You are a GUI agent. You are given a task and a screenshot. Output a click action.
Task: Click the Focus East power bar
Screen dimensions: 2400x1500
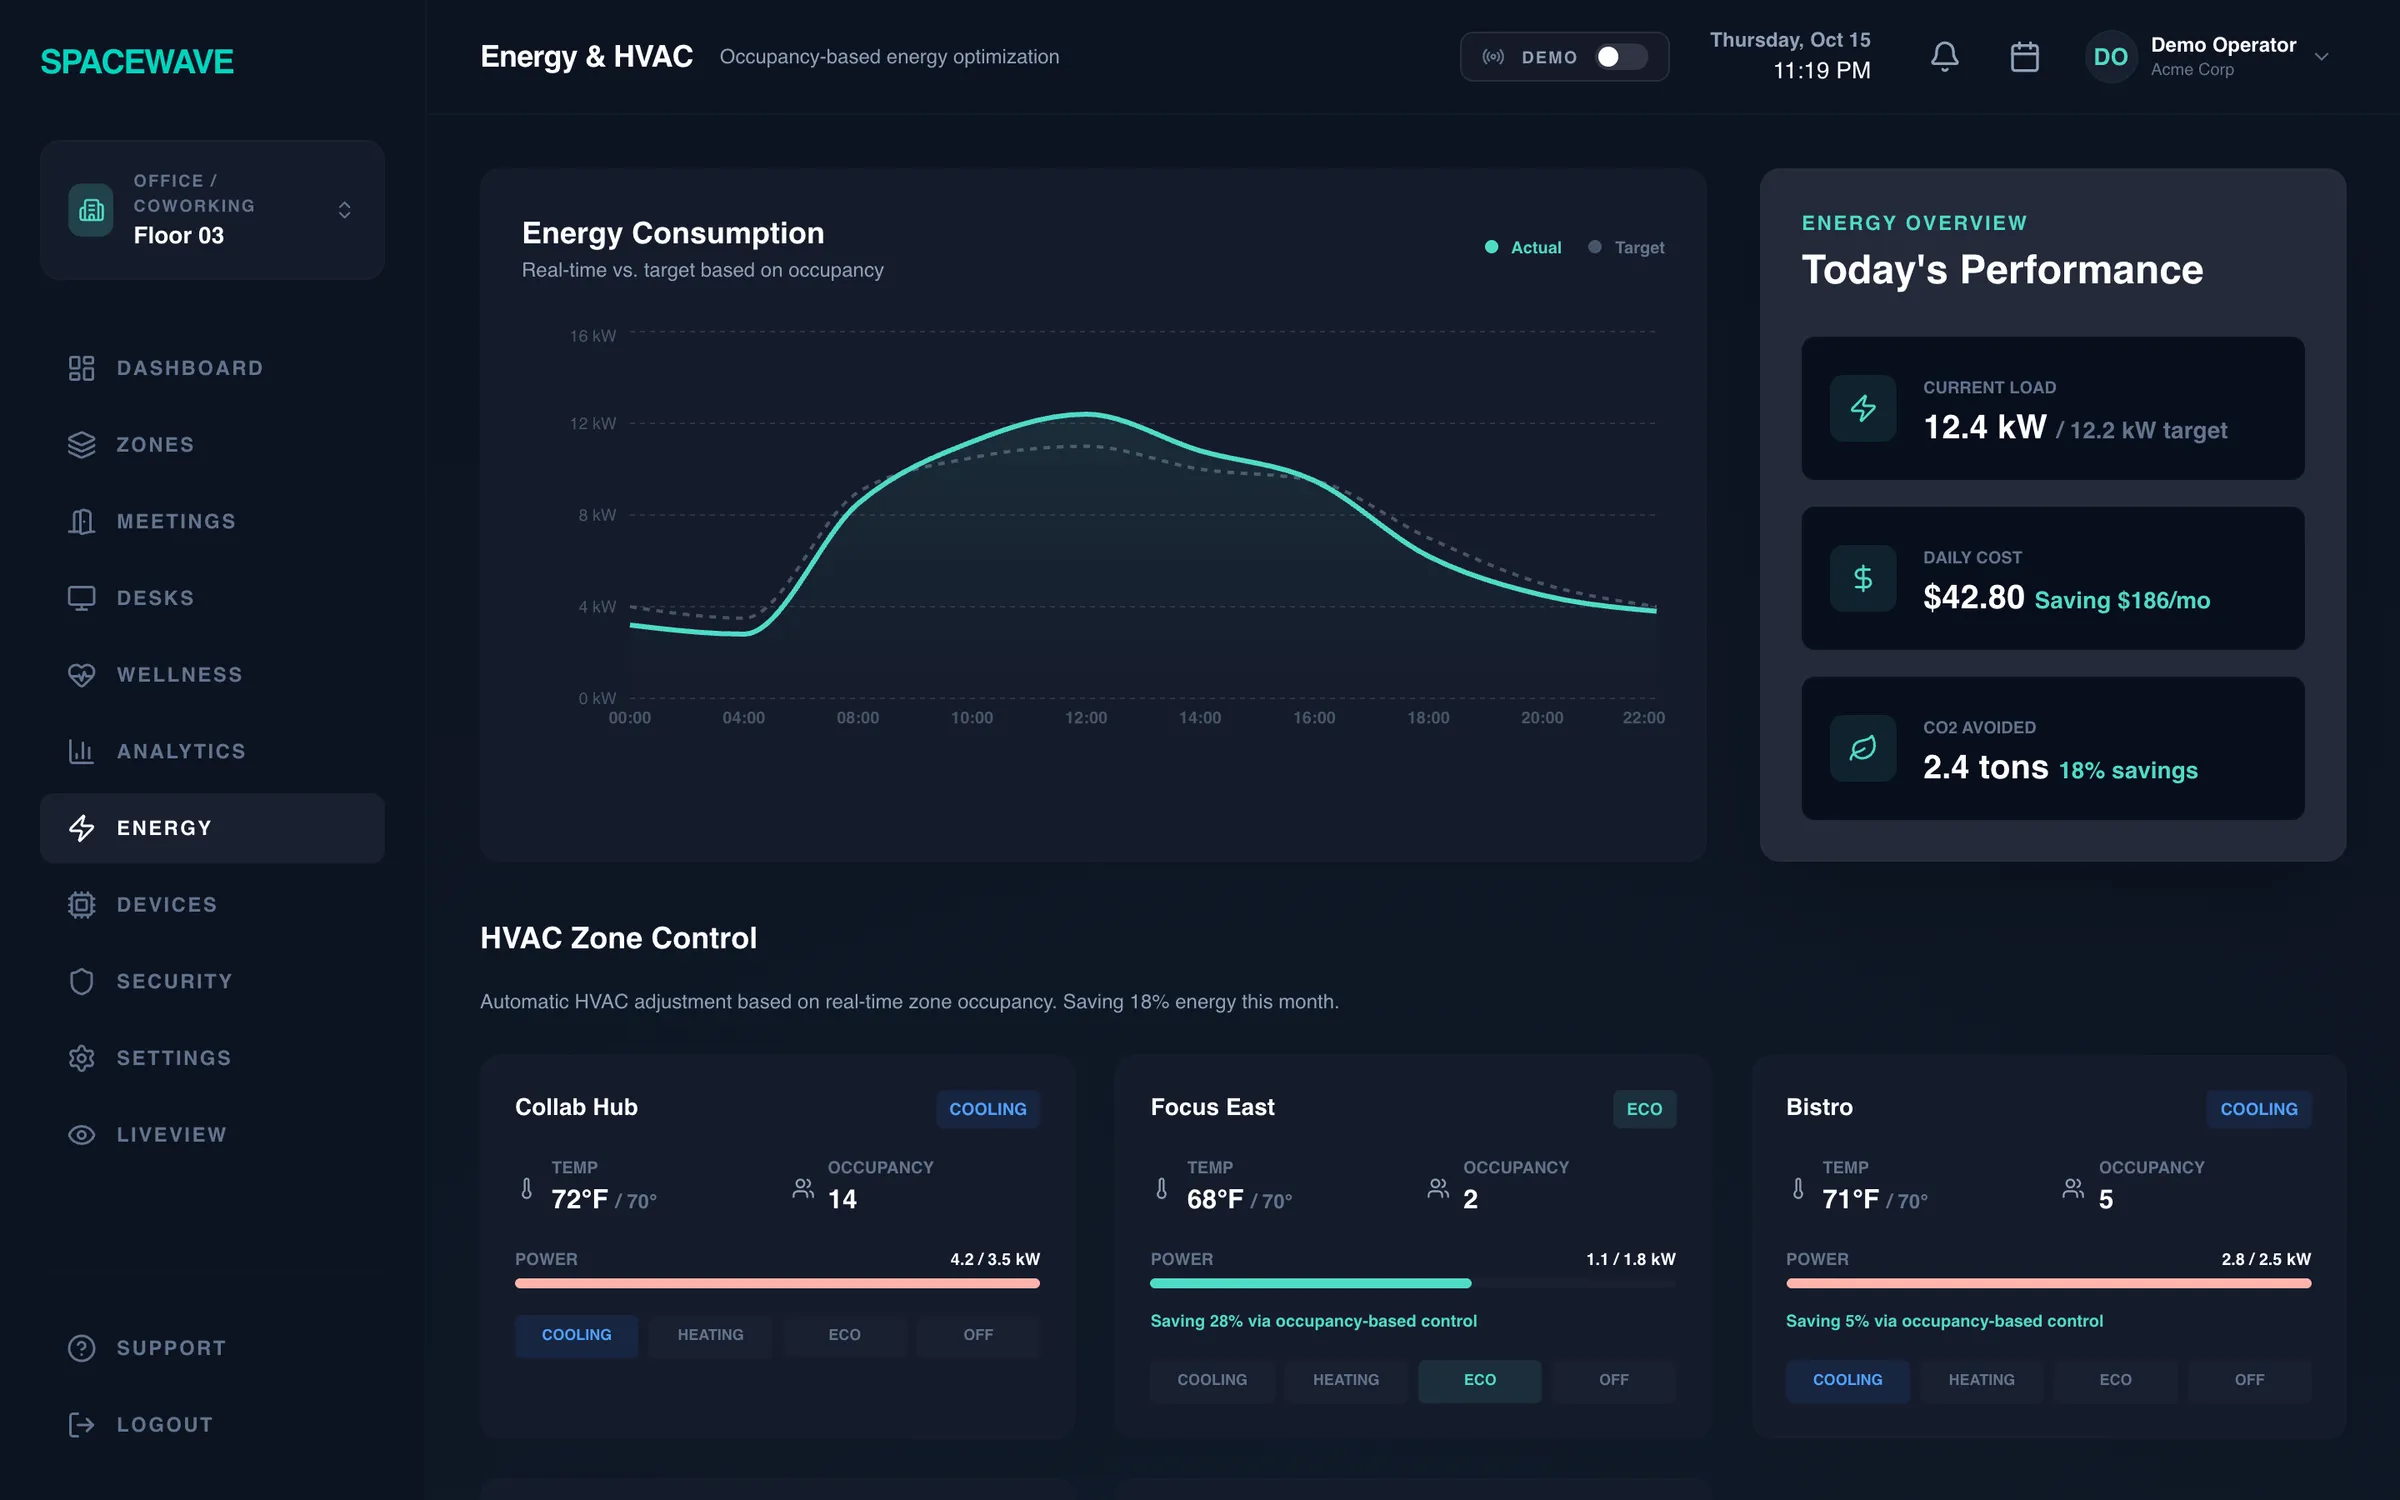(x=1413, y=1283)
